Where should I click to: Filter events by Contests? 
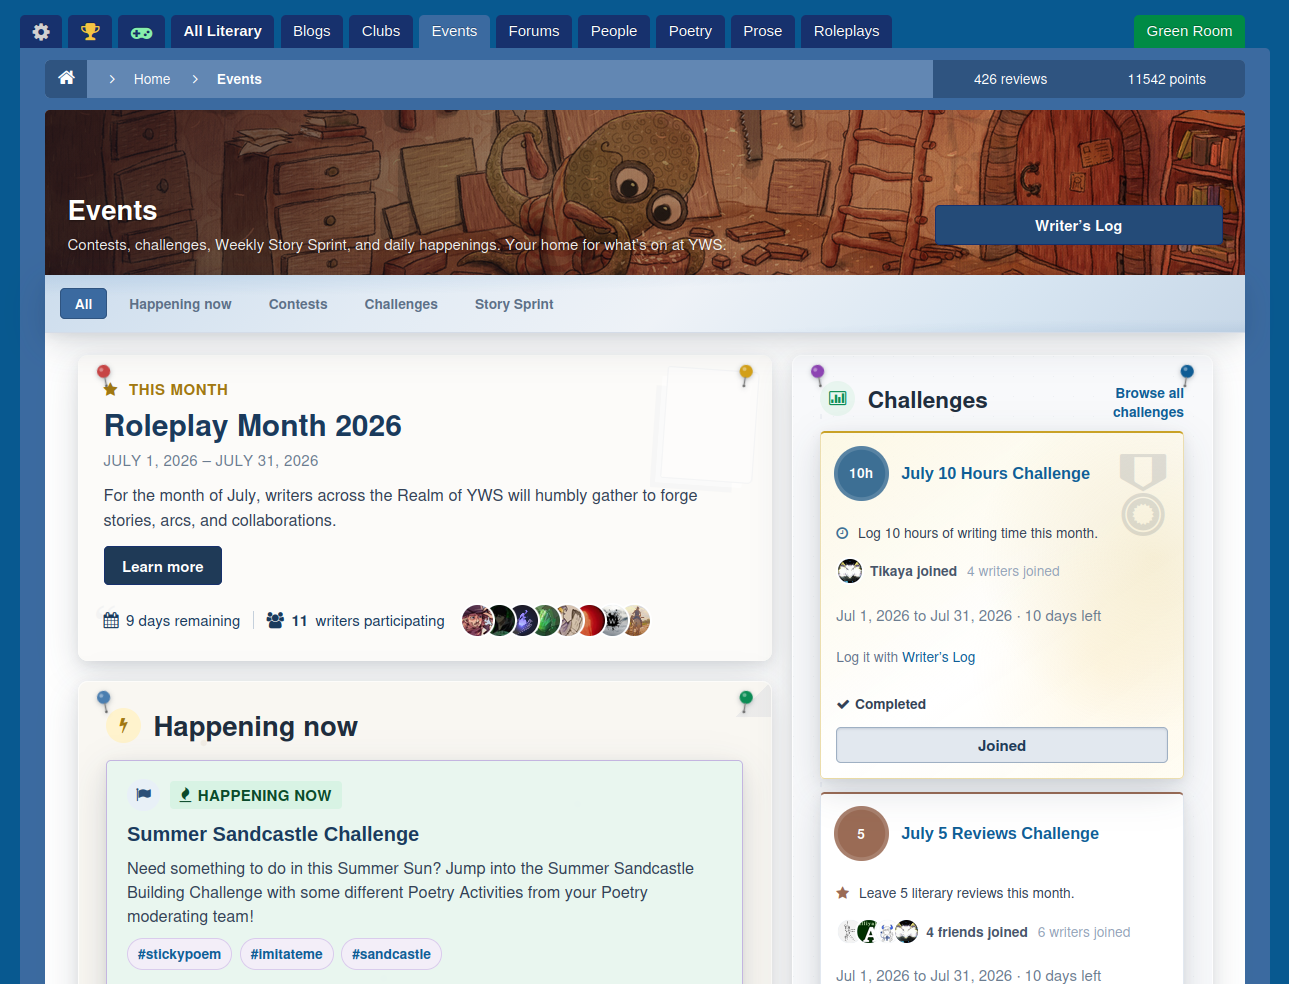pos(298,304)
